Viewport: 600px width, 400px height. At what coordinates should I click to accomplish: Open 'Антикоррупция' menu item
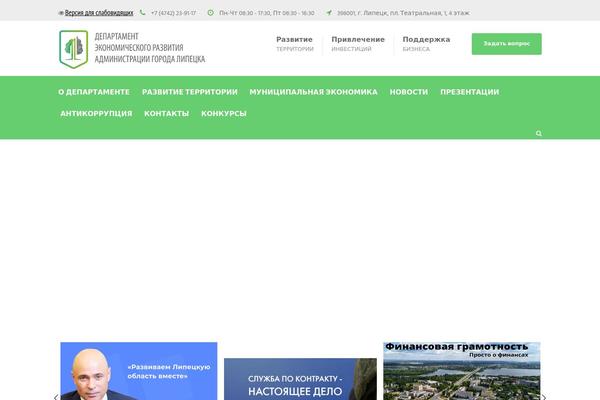[96, 113]
